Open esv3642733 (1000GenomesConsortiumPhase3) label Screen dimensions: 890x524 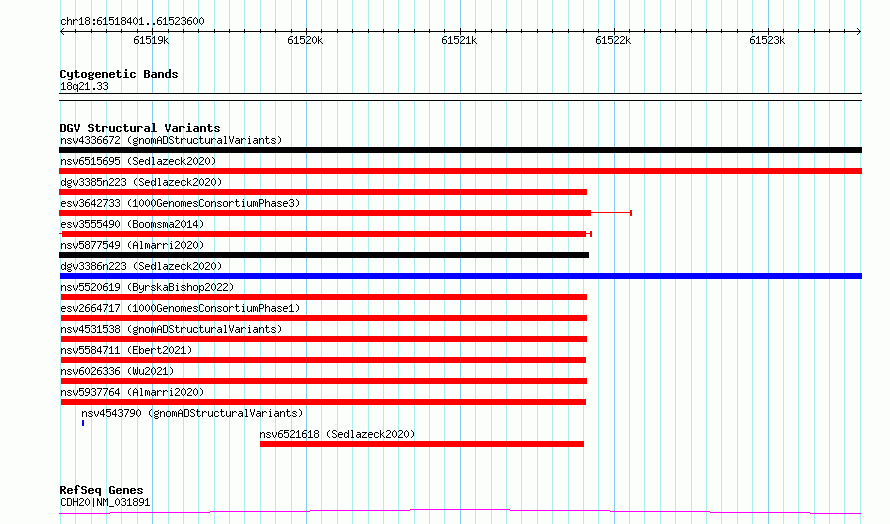[180, 203]
